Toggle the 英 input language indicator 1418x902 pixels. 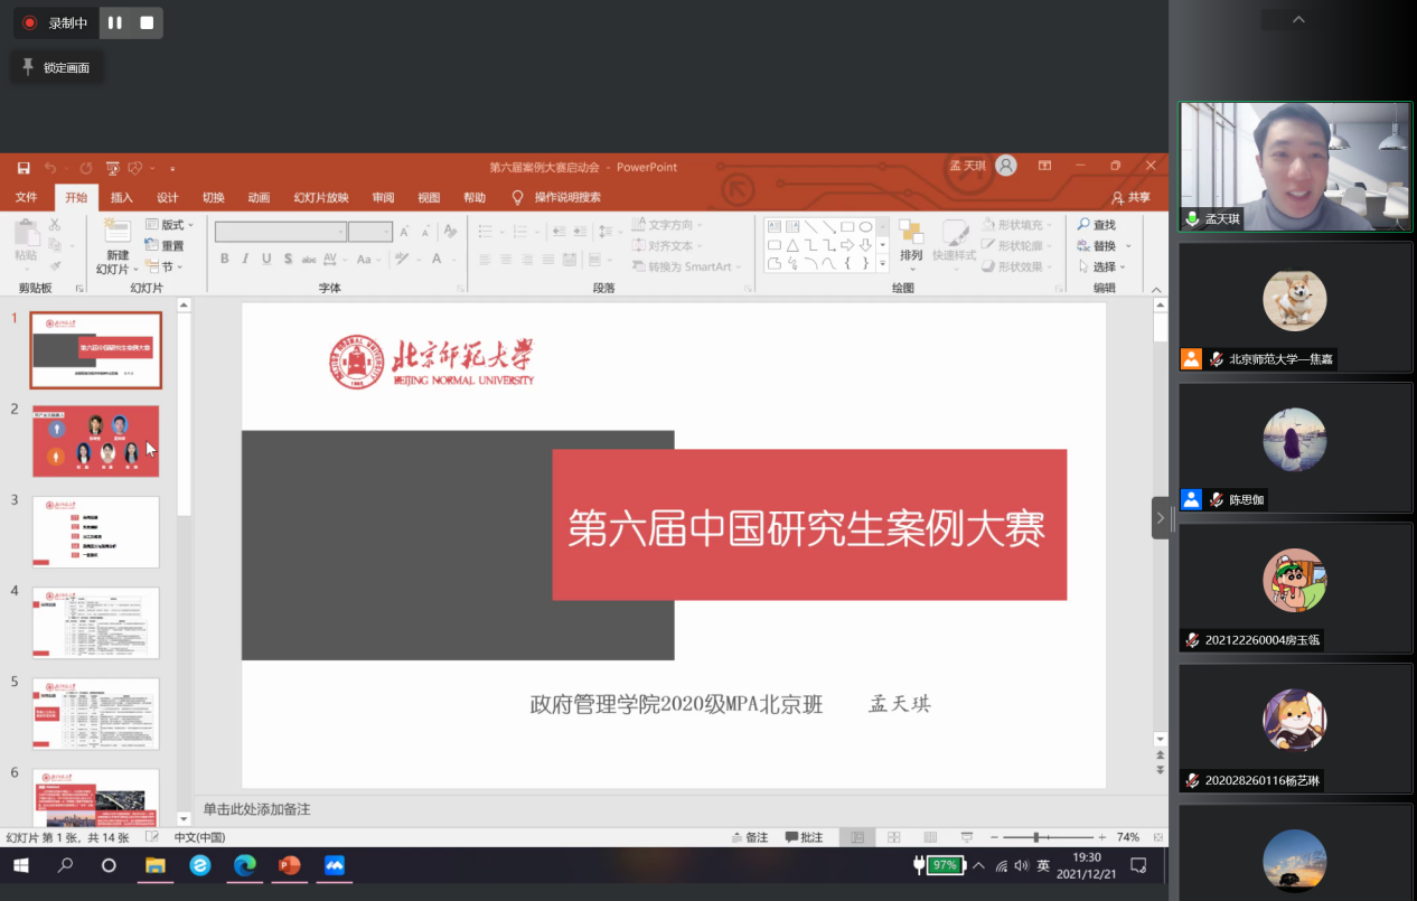[x=1043, y=866]
